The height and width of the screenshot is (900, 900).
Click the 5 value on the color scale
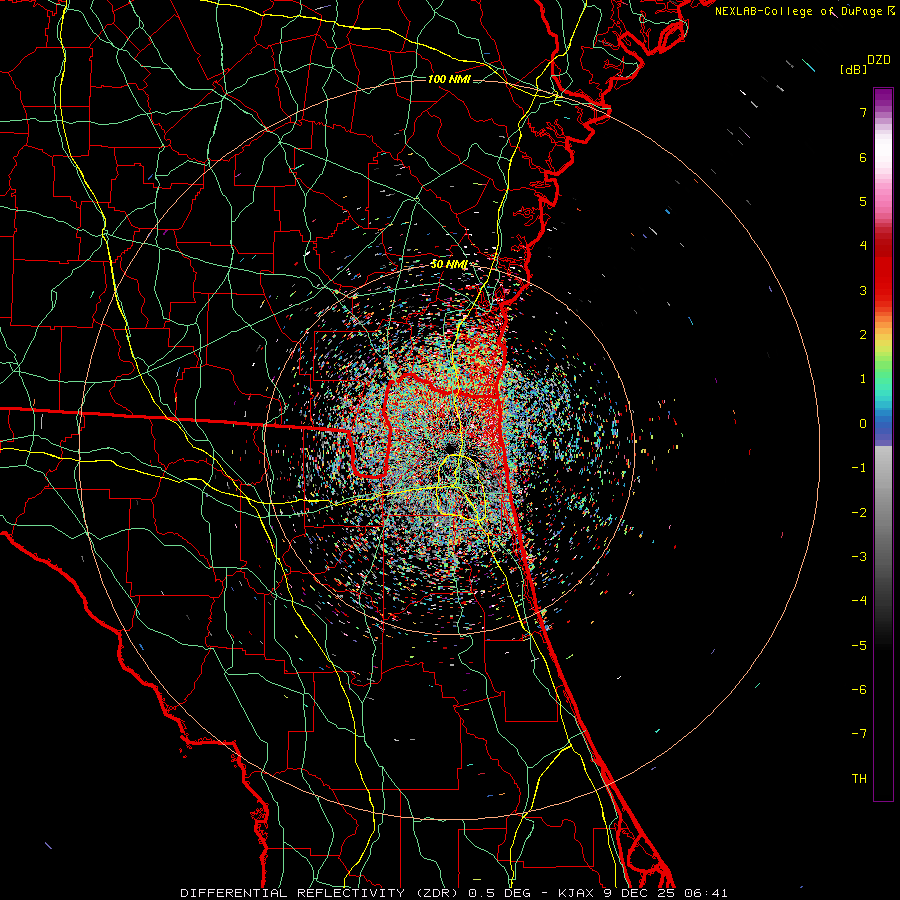(863, 201)
